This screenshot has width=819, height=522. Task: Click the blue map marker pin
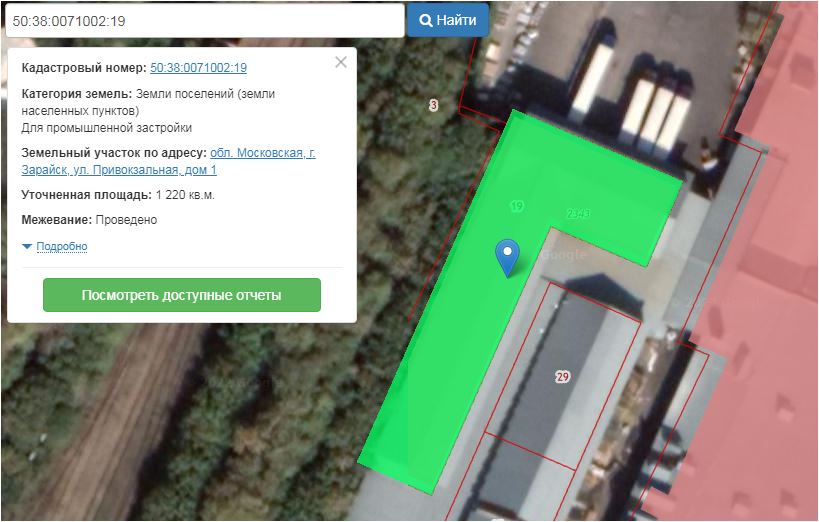coord(509,256)
